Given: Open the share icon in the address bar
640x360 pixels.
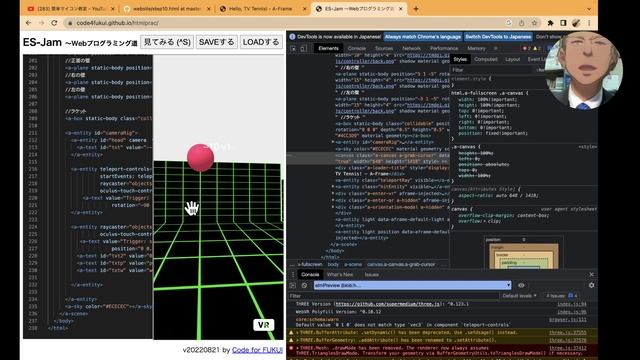Looking at the screenshot, I should (521, 23).
